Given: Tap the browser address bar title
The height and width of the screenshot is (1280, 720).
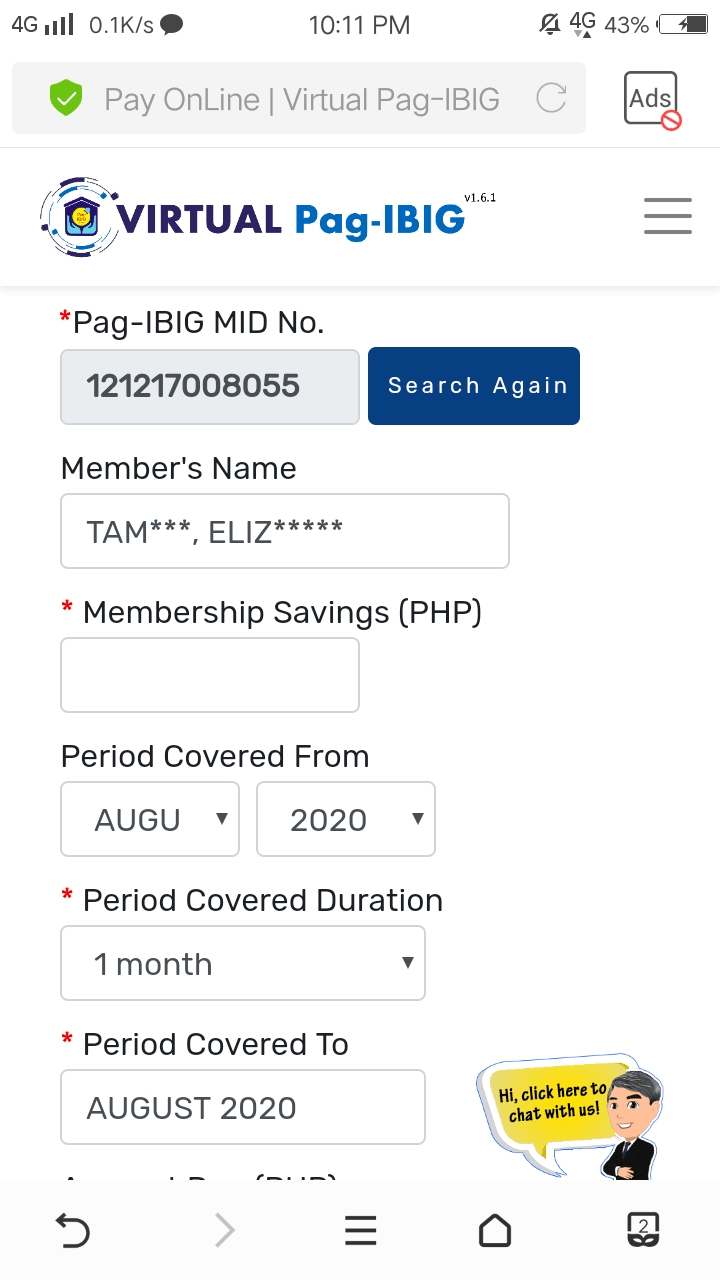Looking at the screenshot, I should coord(301,99).
